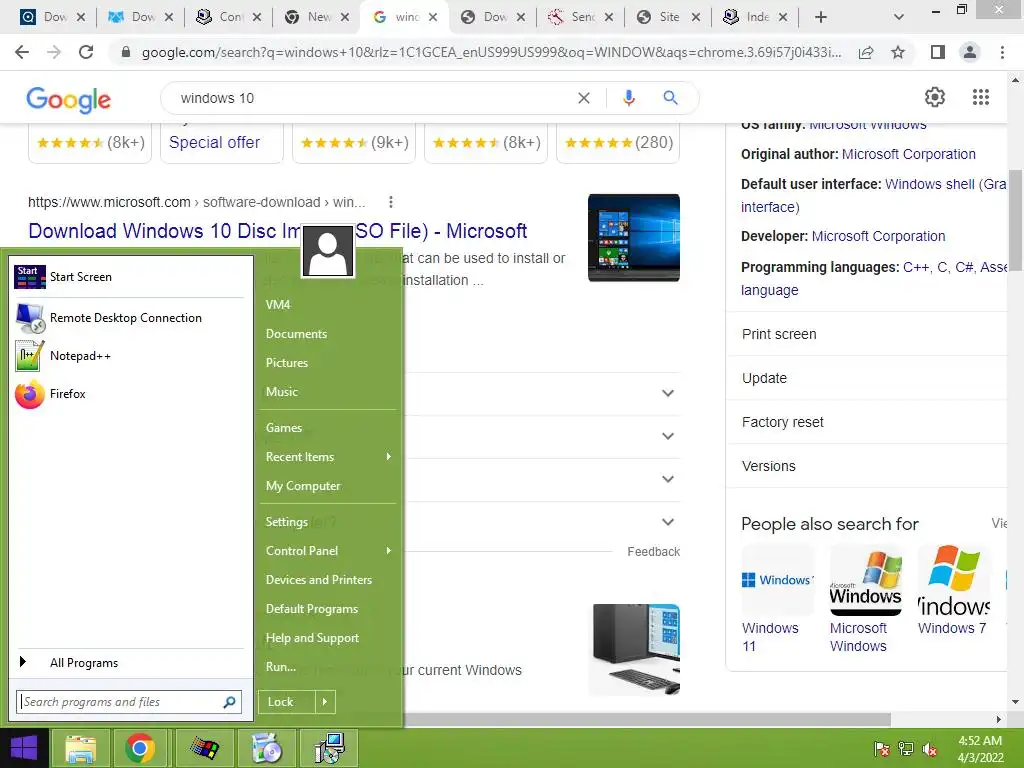Open Start Screen shortcut in start menu
This screenshot has height=768, width=1024.
pos(129,277)
